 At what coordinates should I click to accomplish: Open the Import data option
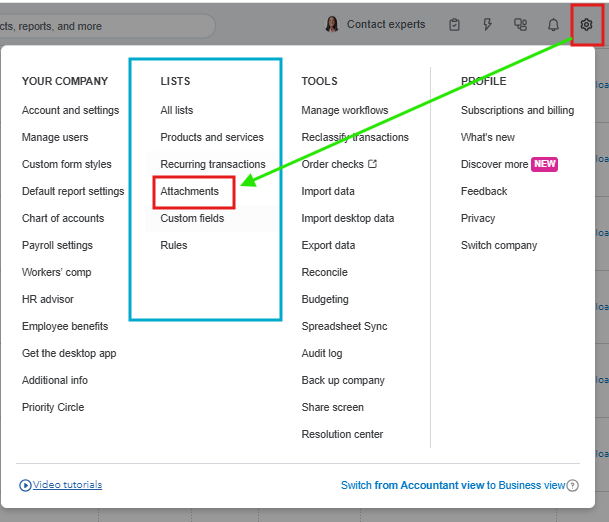click(328, 191)
